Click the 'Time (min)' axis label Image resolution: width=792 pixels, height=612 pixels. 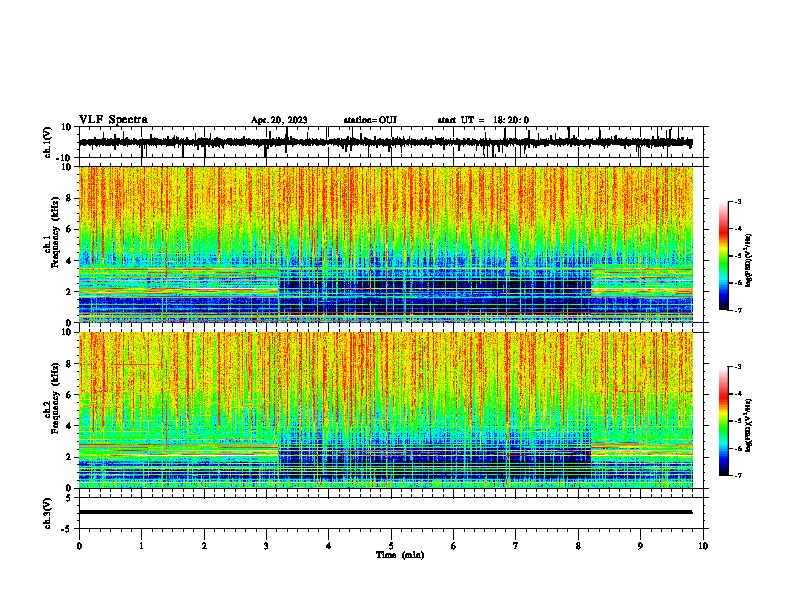coord(400,555)
